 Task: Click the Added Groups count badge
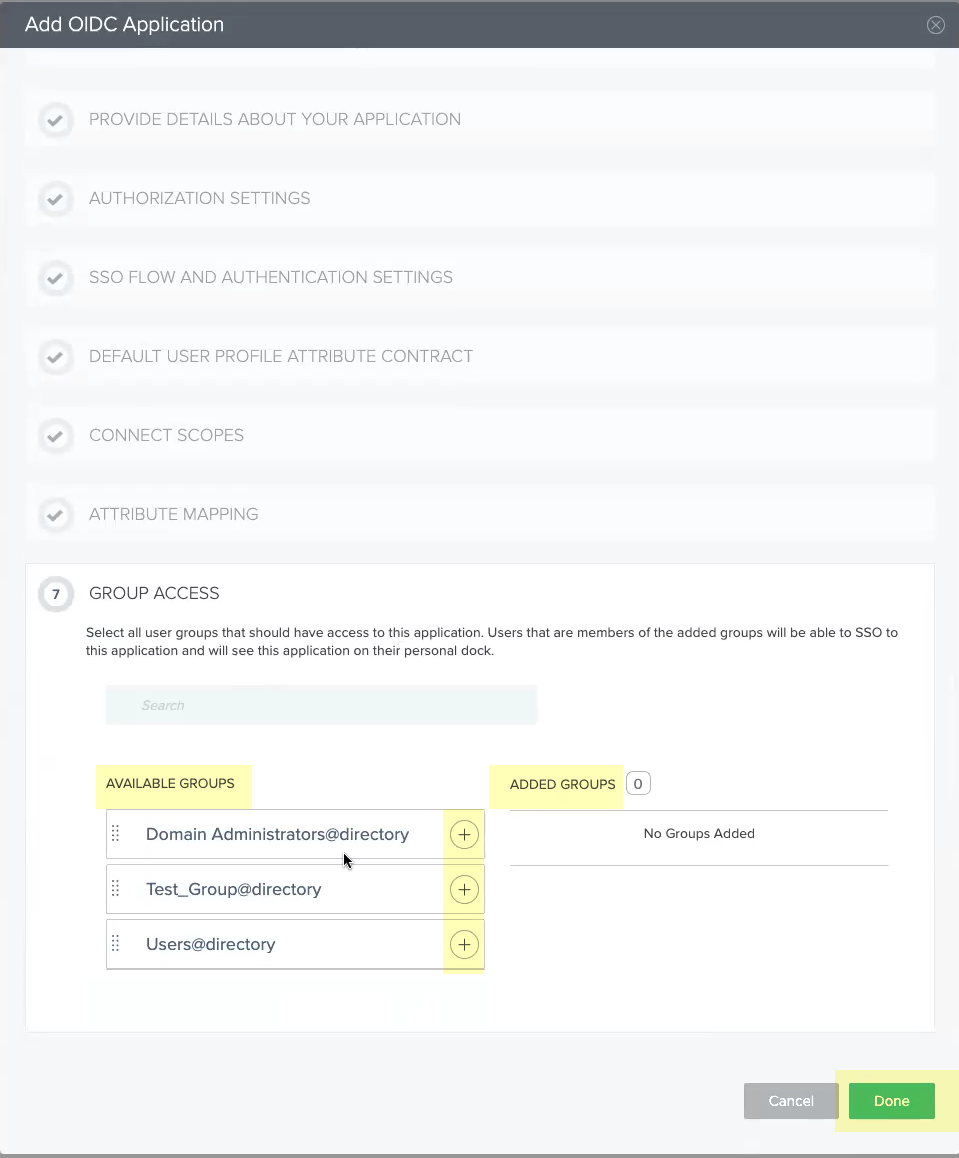coord(637,784)
